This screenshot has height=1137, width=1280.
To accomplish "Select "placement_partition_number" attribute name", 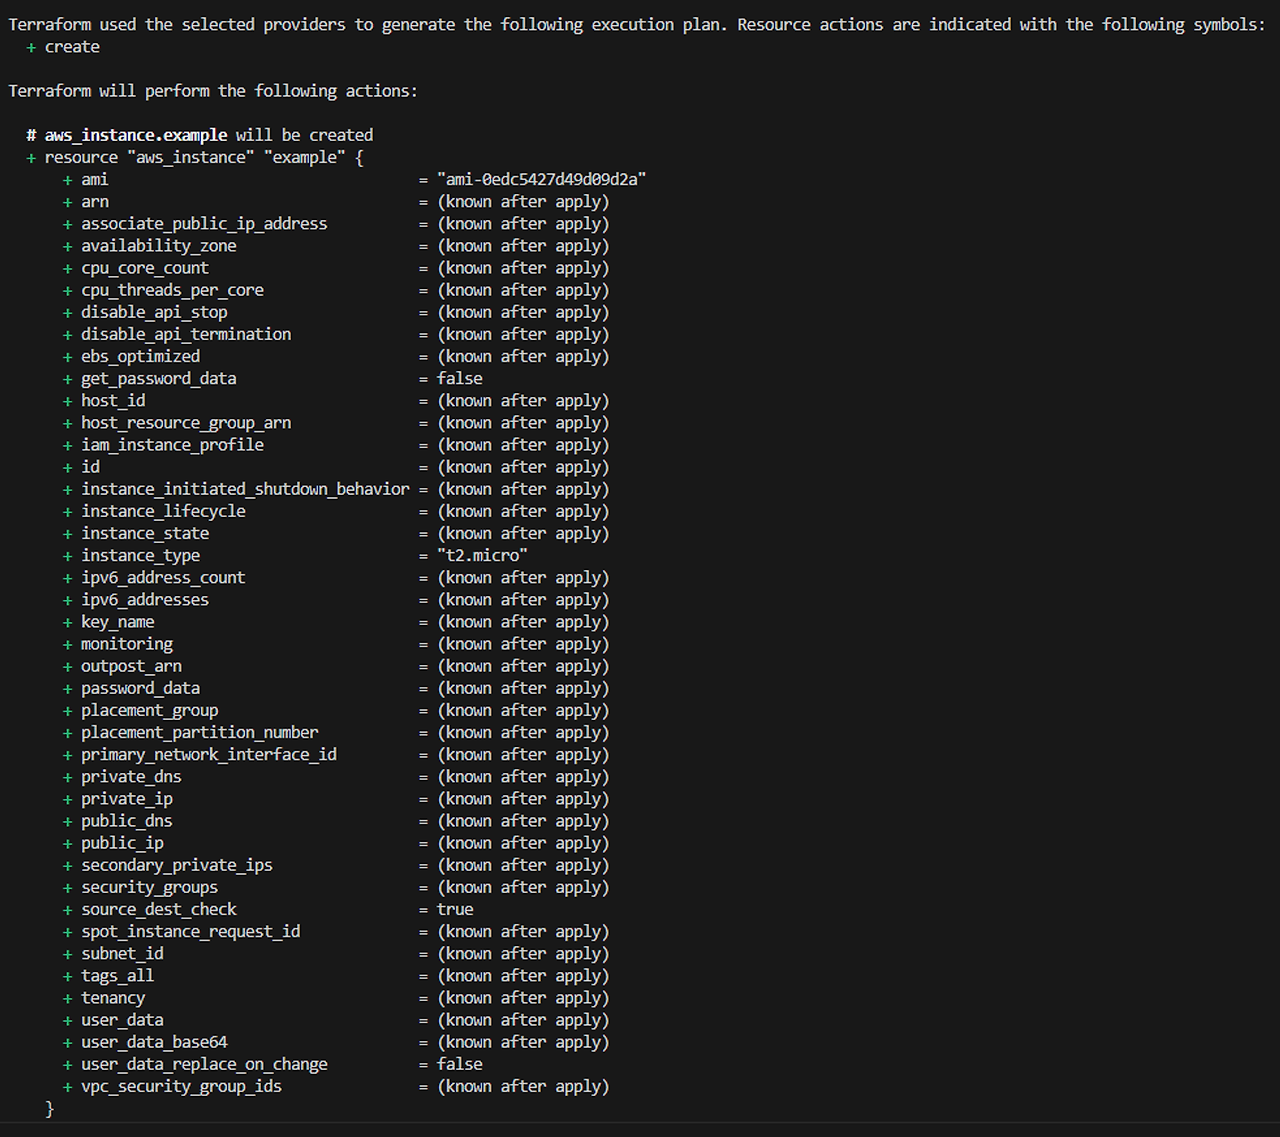I will point(200,732).
